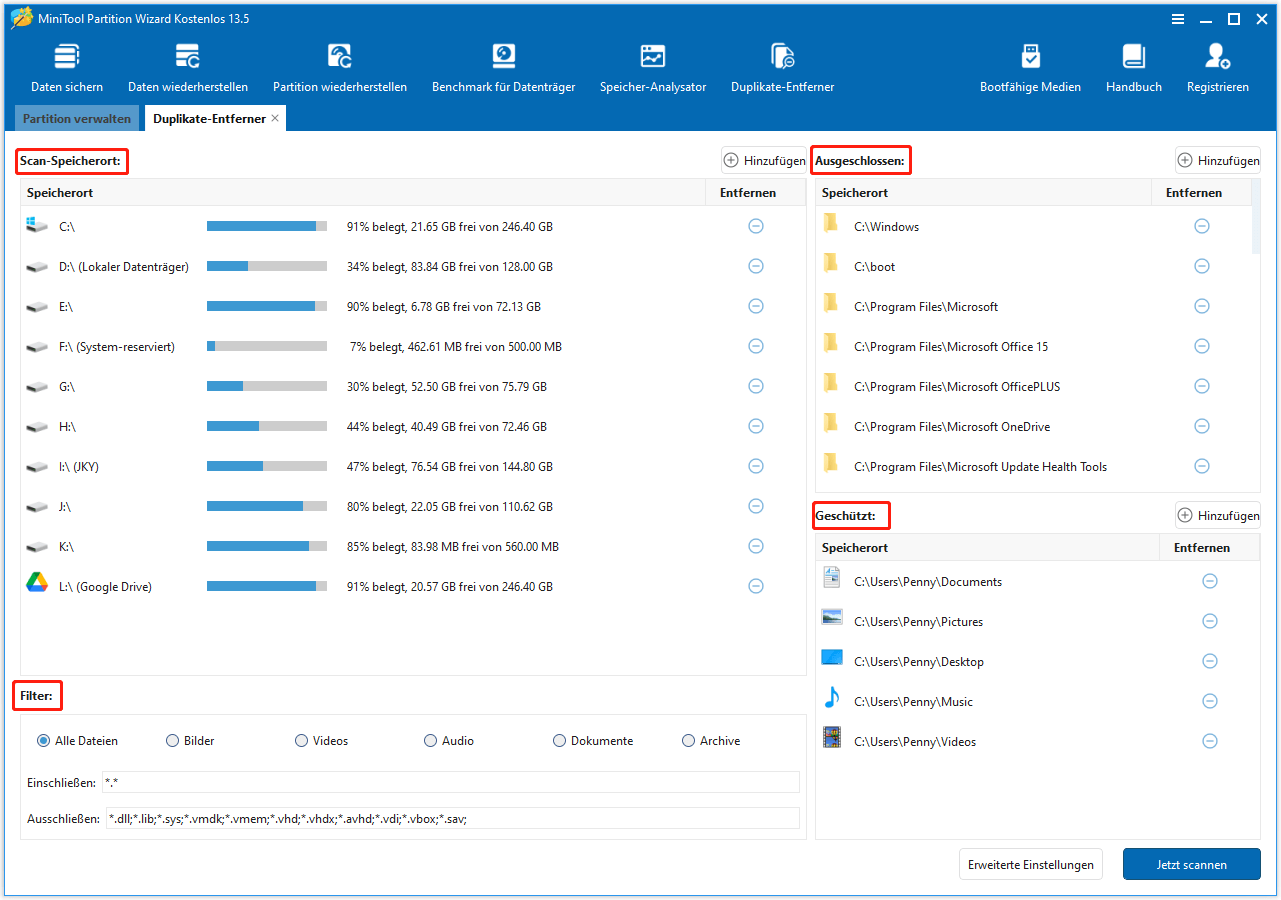Start scanning with Jetzt scannen

pyautogui.click(x=1191, y=864)
